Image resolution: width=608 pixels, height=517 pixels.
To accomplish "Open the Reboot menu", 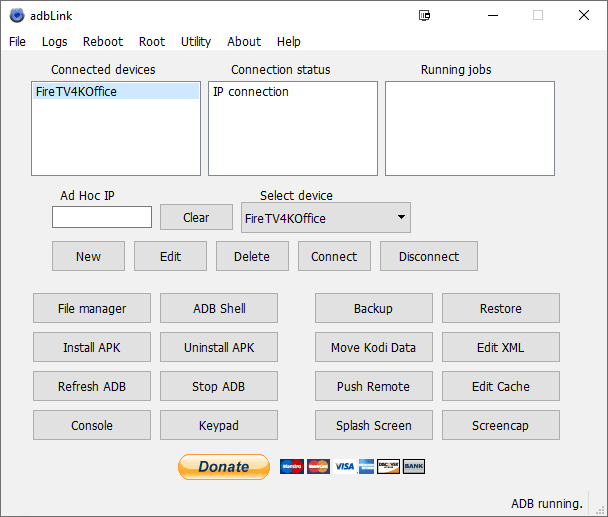I will 103,42.
